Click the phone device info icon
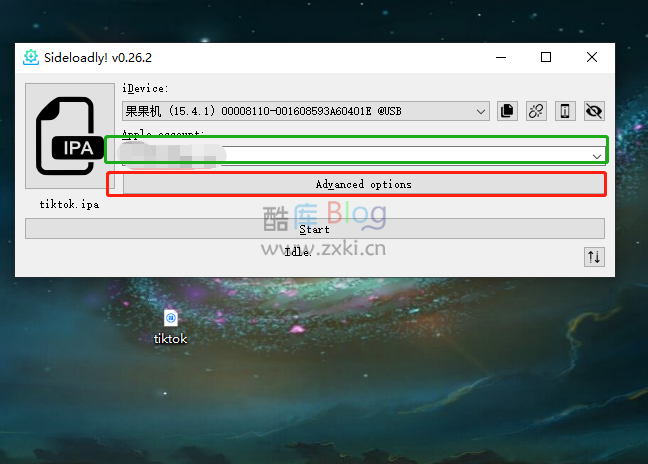Screen dimensions: 648x464 tap(565, 111)
